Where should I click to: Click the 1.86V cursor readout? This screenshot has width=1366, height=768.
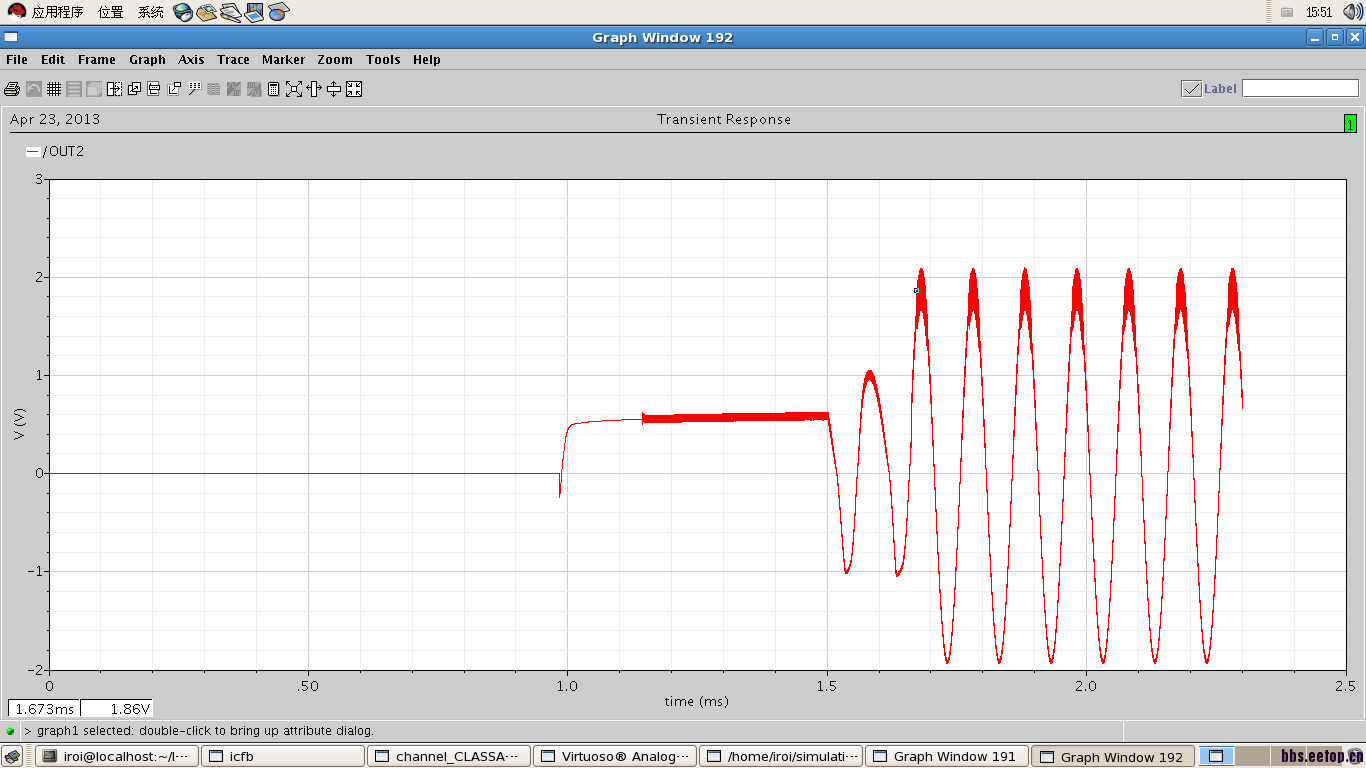point(117,709)
